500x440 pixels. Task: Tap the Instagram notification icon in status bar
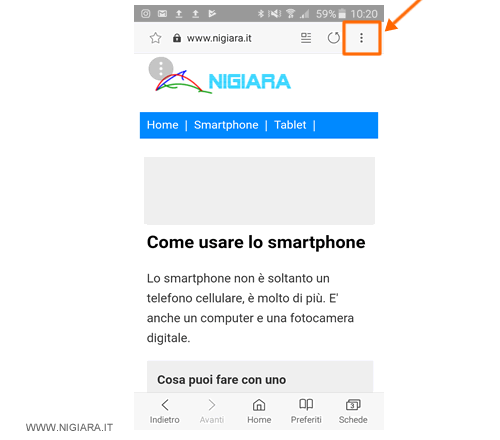(145, 14)
